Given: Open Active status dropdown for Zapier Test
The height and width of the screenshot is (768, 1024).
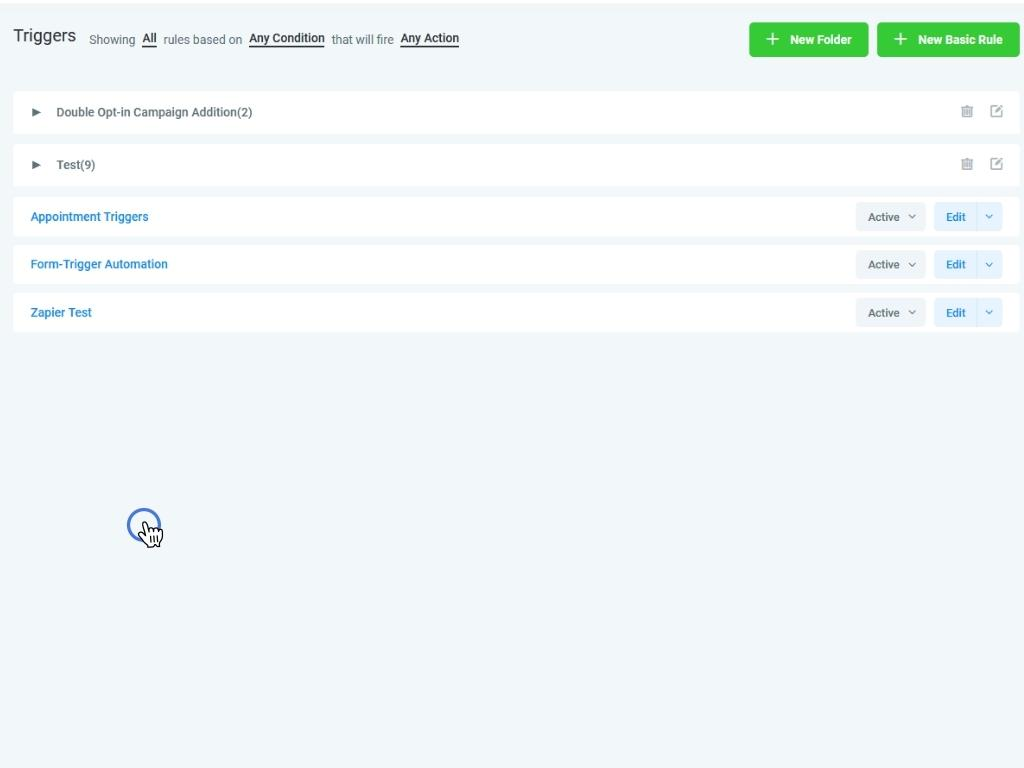Looking at the screenshot, I should [891, 313].
